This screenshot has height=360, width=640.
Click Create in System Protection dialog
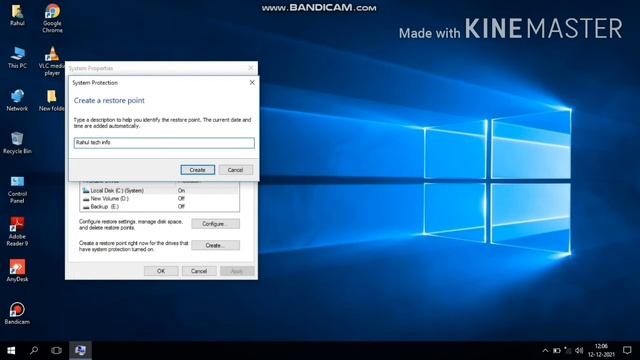tap(198, 170)
